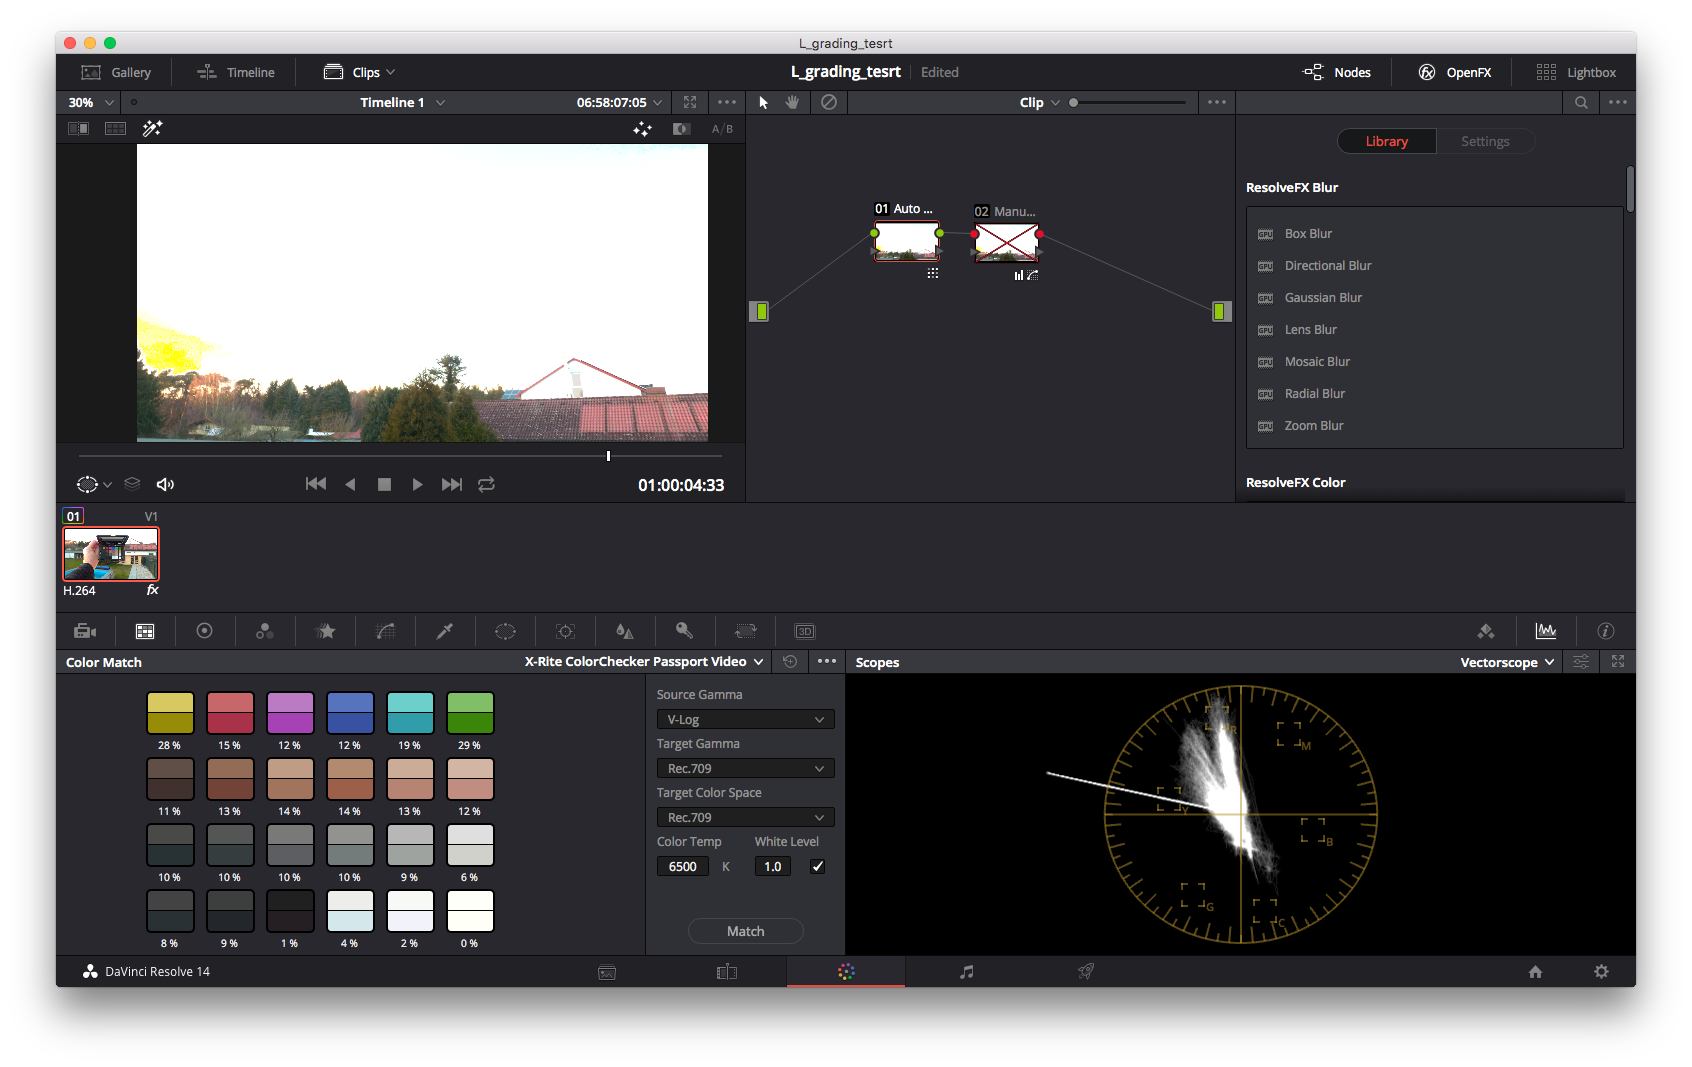Screen dimensions: 1692x1067
Task: Open the Source Gamma V-Log dropdown
Action: (746, 719)
